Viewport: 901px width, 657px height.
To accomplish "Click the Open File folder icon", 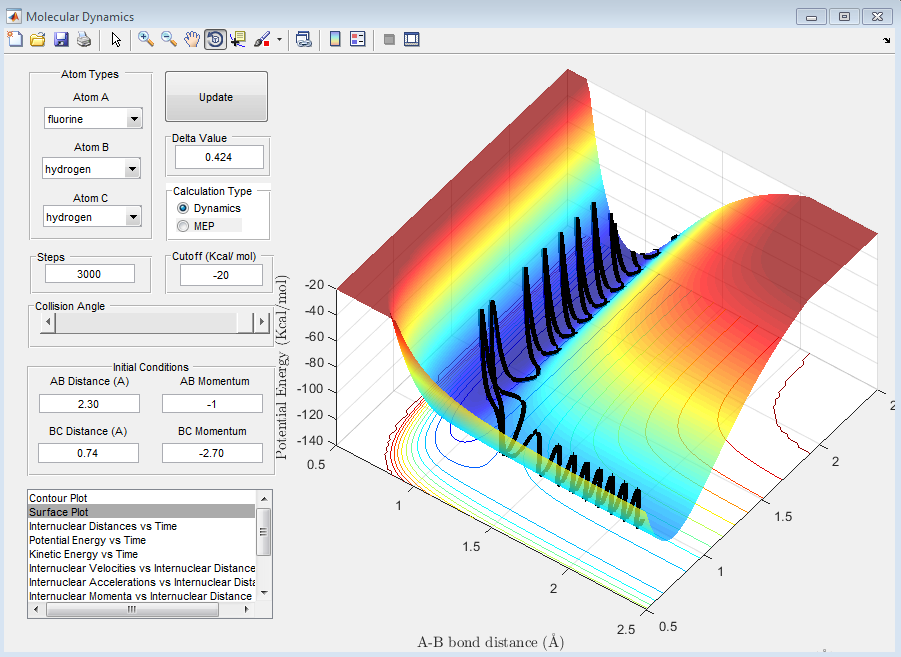I will point(38,39).
